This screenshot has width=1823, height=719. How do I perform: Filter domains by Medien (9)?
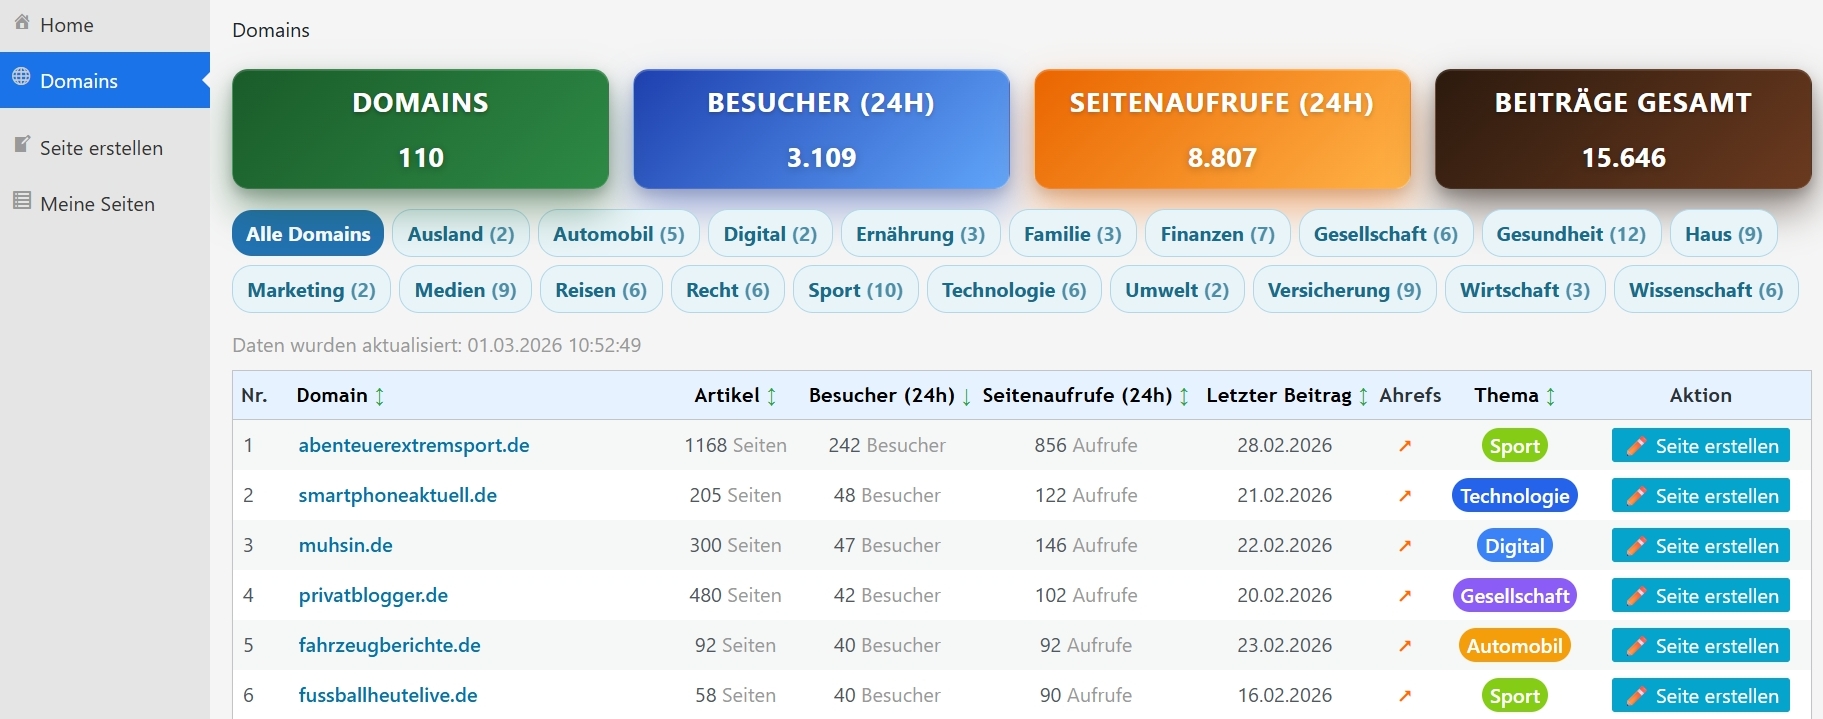tap(466, 290)
